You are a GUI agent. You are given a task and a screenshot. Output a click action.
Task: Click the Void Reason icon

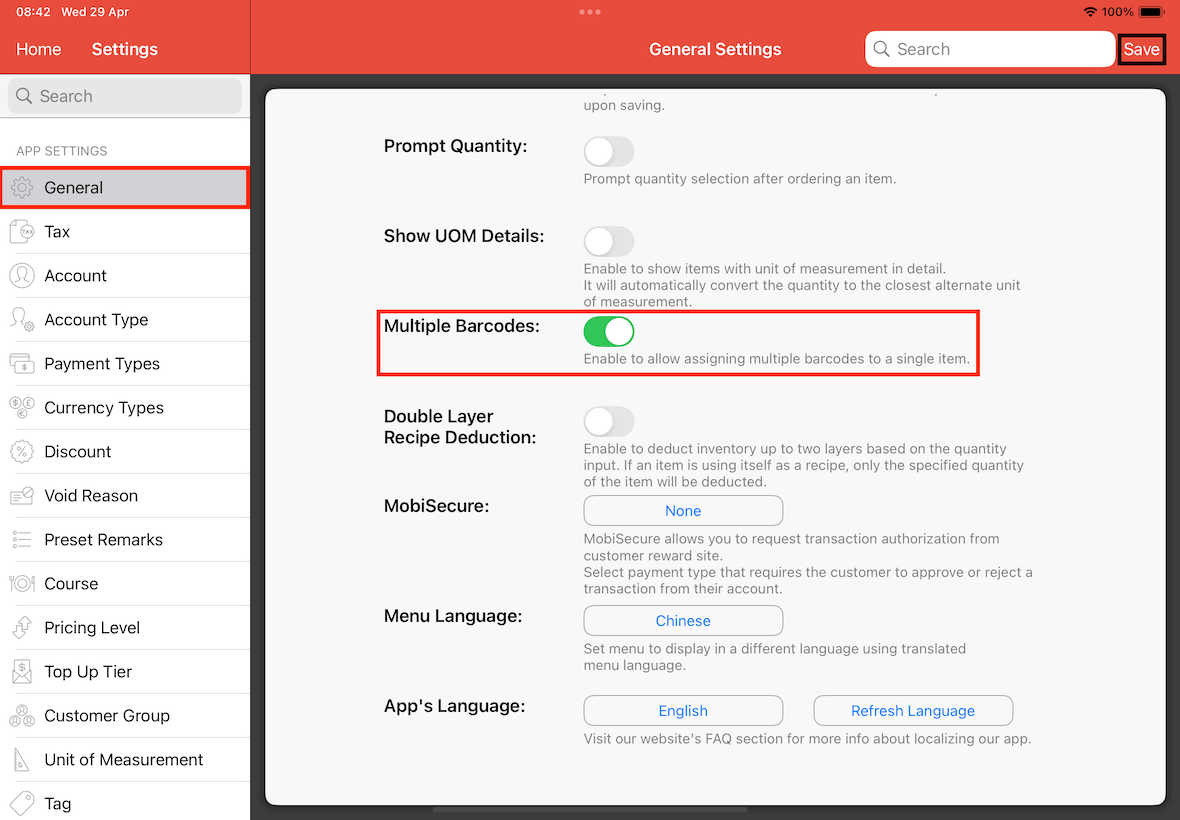[22, 496]
